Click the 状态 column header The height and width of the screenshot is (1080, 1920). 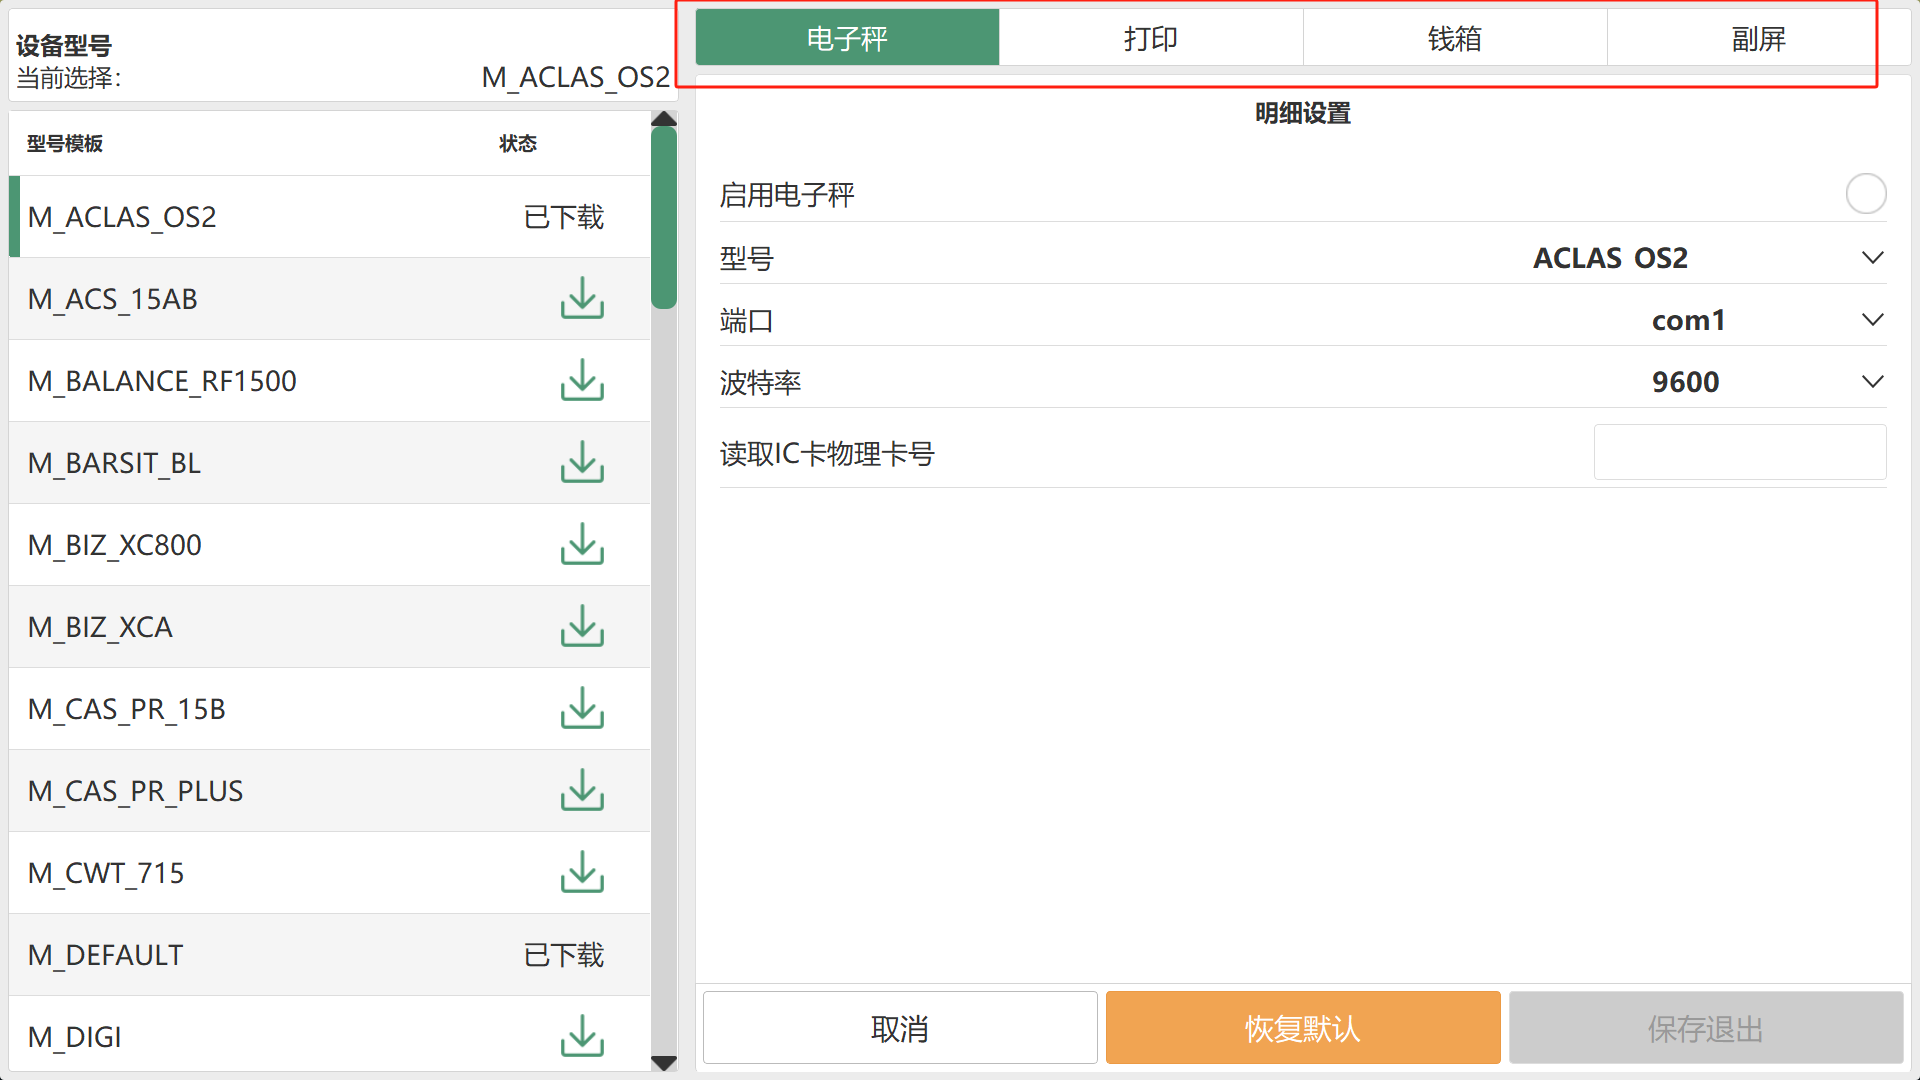point(518,143)
